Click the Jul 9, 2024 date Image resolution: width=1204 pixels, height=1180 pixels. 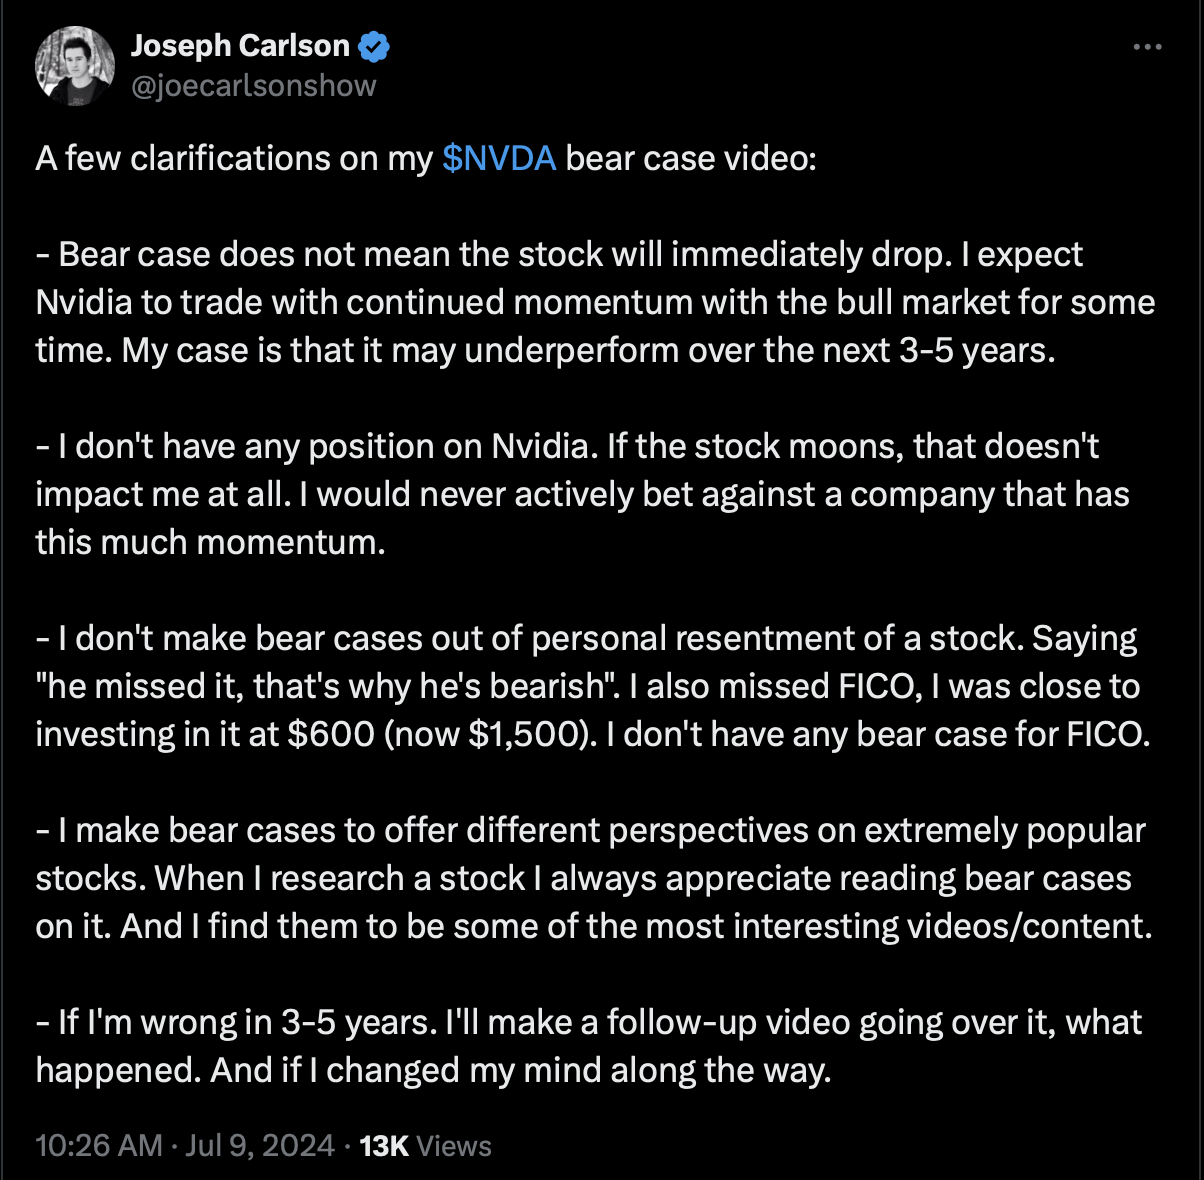pyautogui.click(x=259, y=1145)
